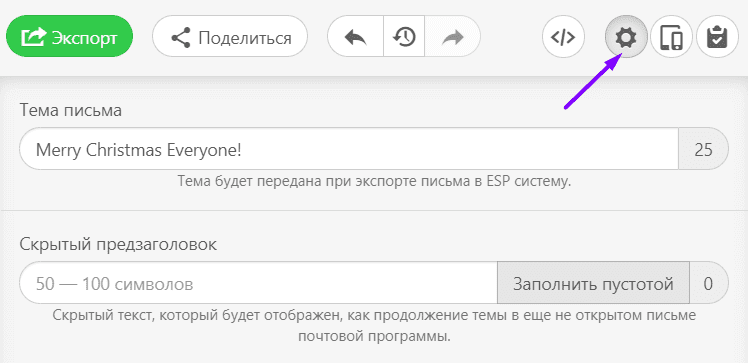Image resolution: width=748 pixels, height=363 pixels.
Task: Click the Скрытый предзаголовок label
Action: click(118, 244)
